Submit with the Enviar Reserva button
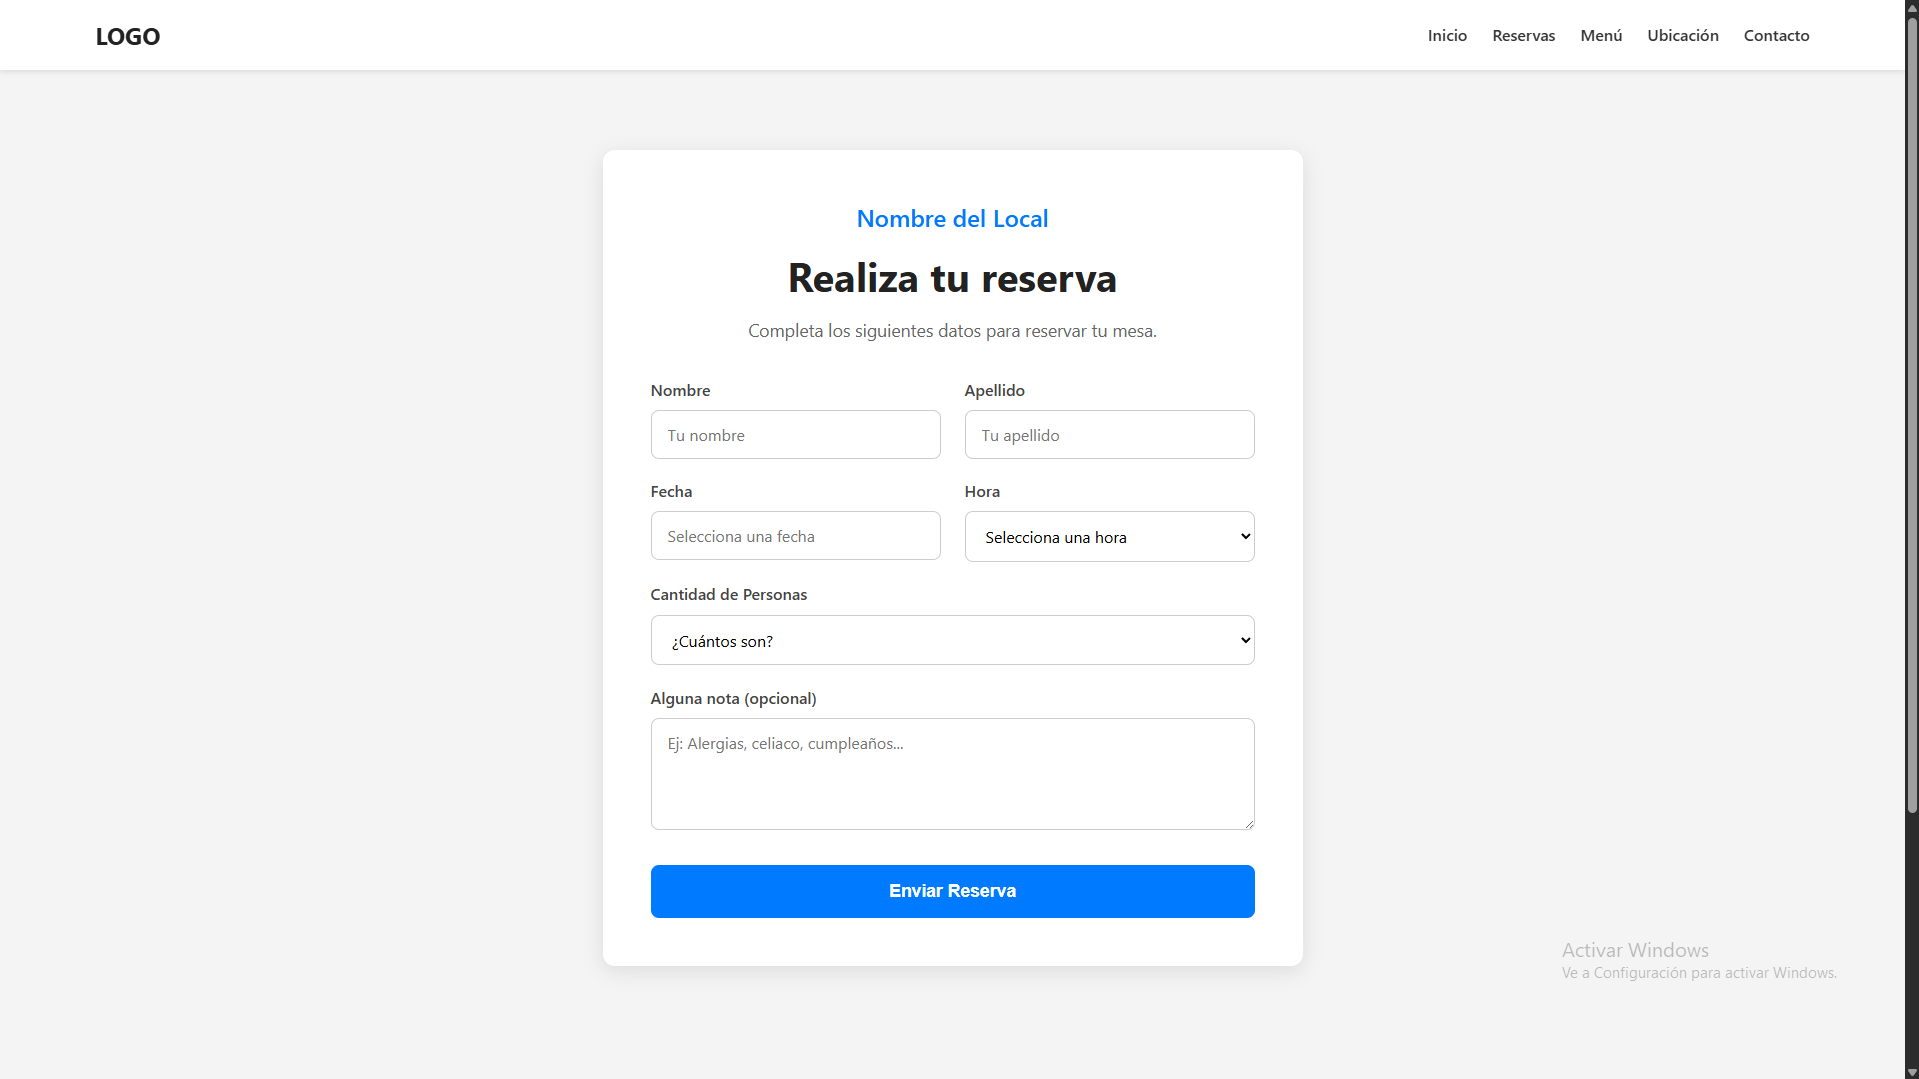This screenshot has width=1919, height=1079. tap(952, 891)
